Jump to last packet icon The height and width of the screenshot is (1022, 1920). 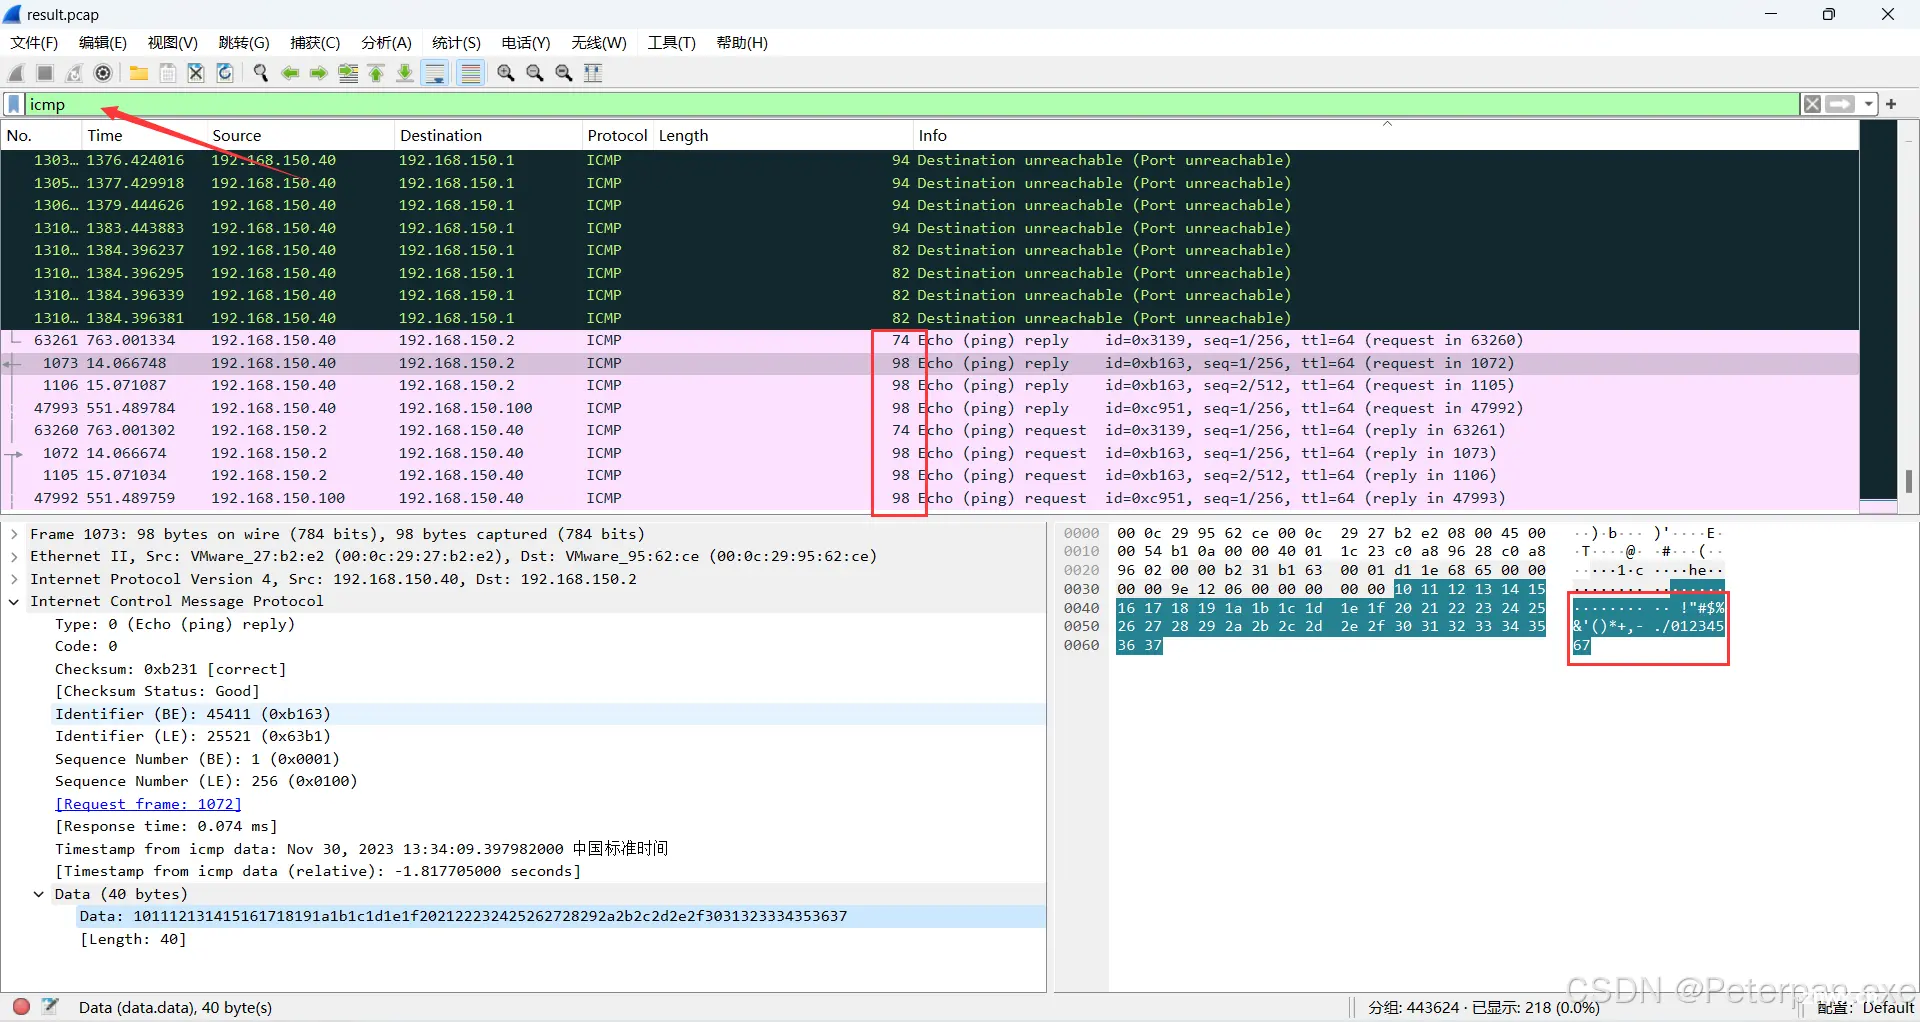(405, 73)
